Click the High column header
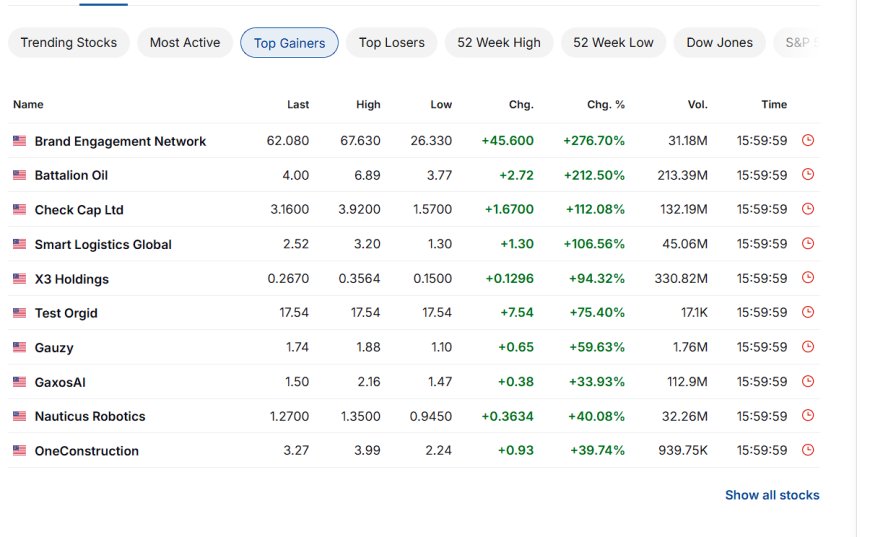 click(368, 104)
